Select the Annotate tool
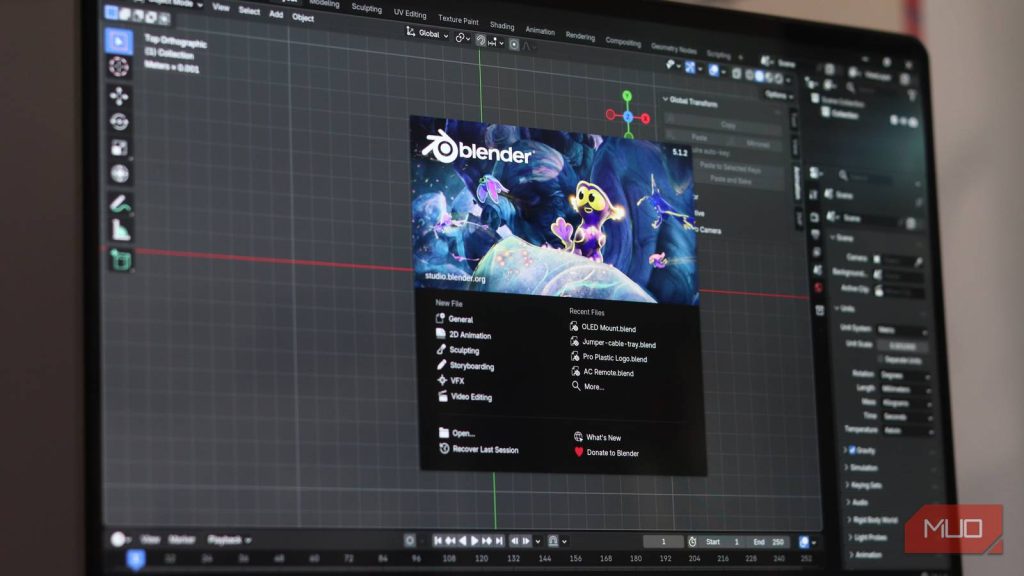 click(120, 204)
